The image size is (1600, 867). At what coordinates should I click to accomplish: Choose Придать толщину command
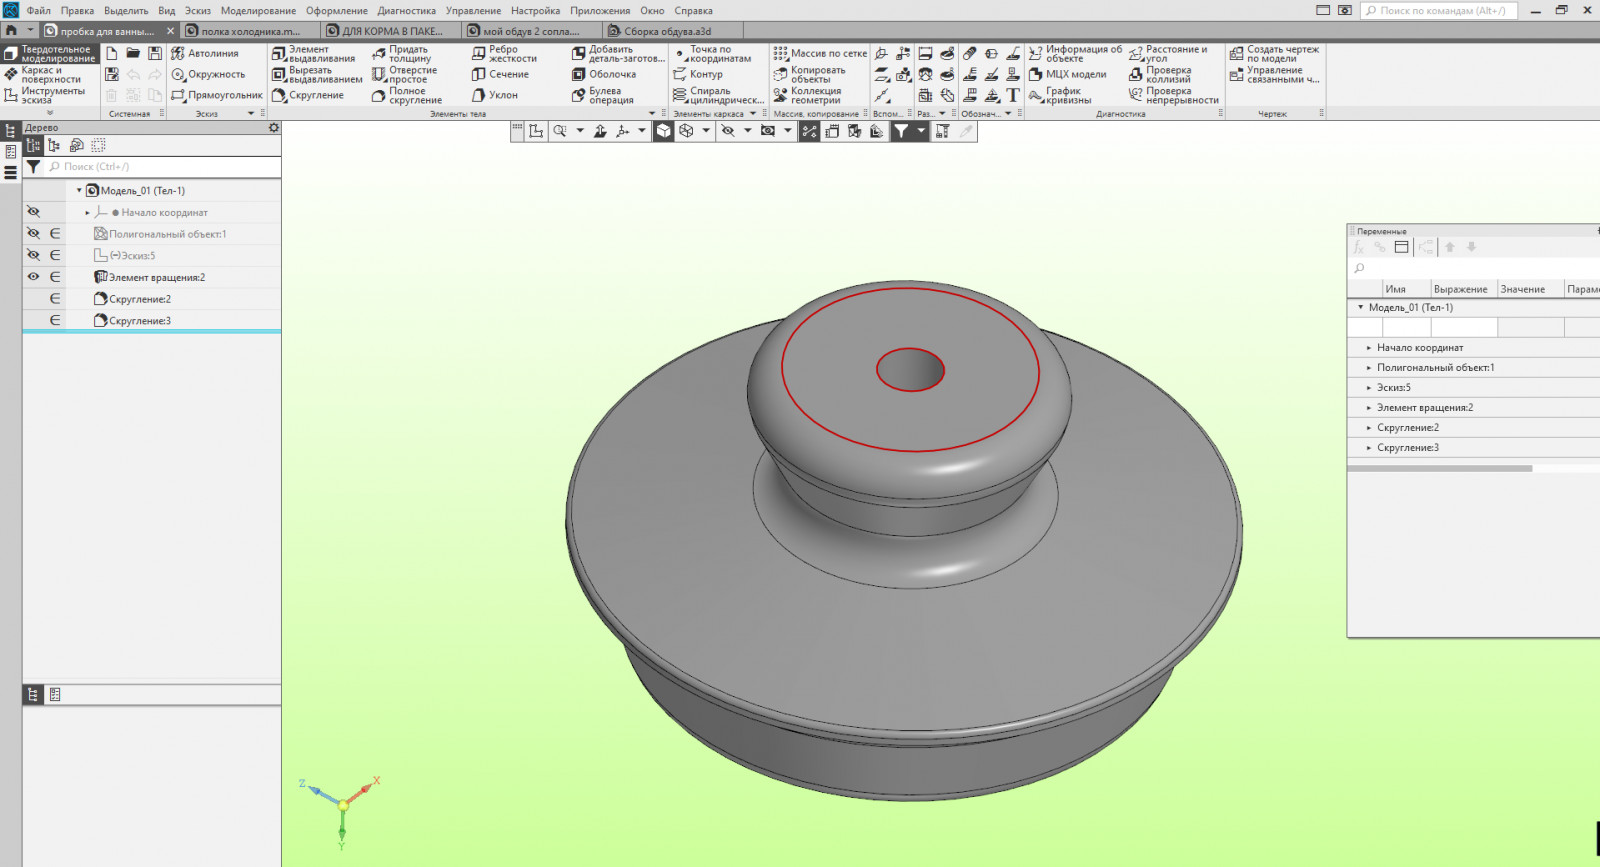[402, 53]
